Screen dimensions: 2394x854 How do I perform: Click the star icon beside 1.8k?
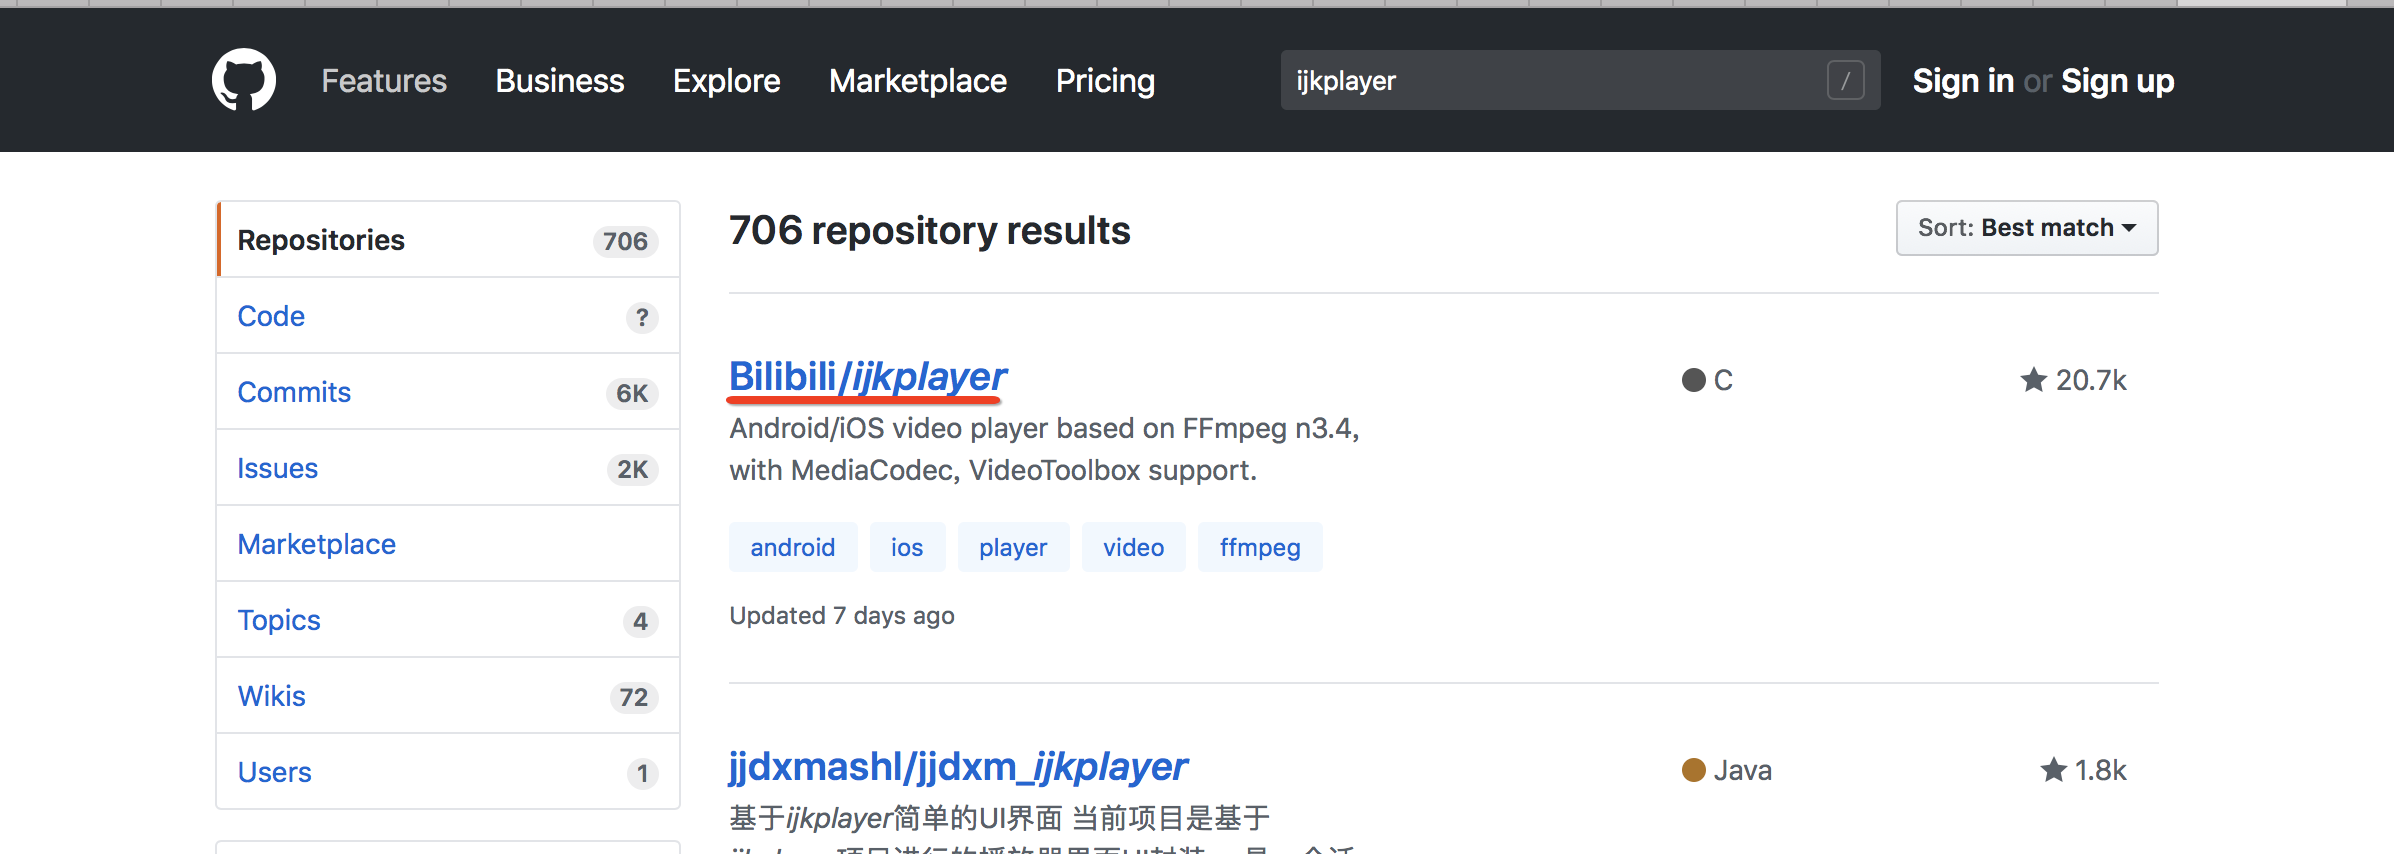pos(2053,770)
